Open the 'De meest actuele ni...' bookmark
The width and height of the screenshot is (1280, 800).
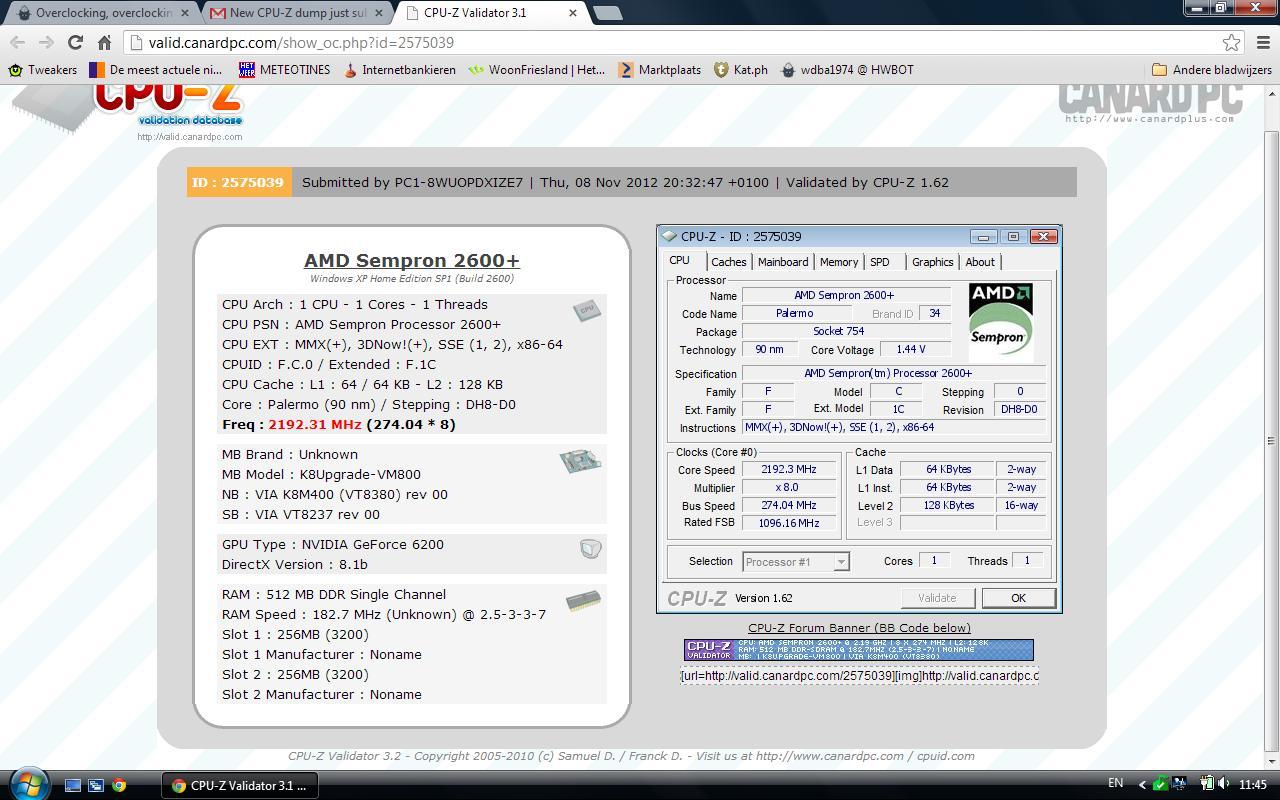(156, 70)
